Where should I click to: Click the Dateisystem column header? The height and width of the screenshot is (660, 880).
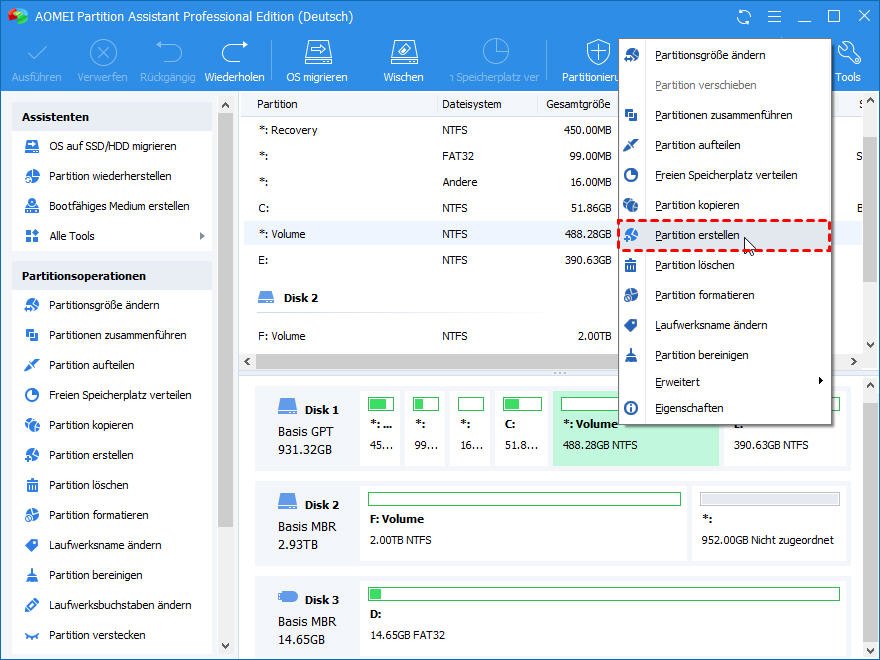pyautogui.click(x=470, y=104)
